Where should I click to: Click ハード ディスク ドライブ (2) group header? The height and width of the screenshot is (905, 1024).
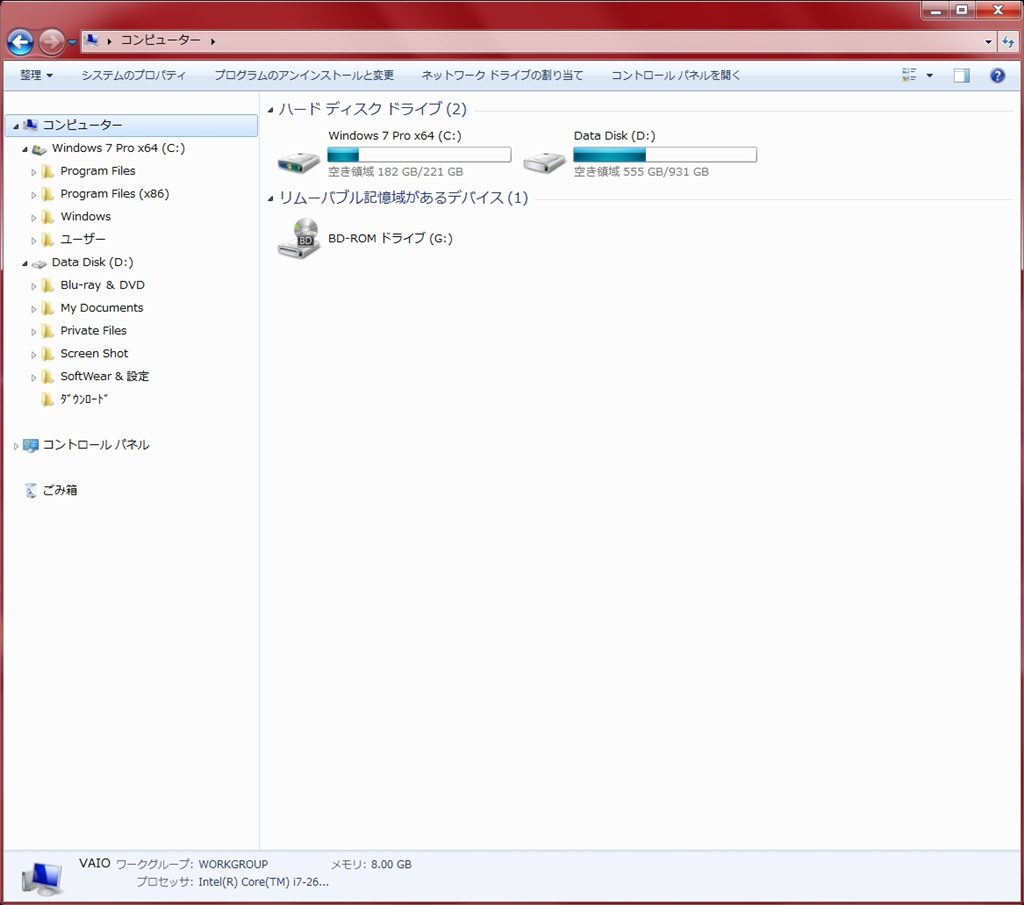(373, 109)
